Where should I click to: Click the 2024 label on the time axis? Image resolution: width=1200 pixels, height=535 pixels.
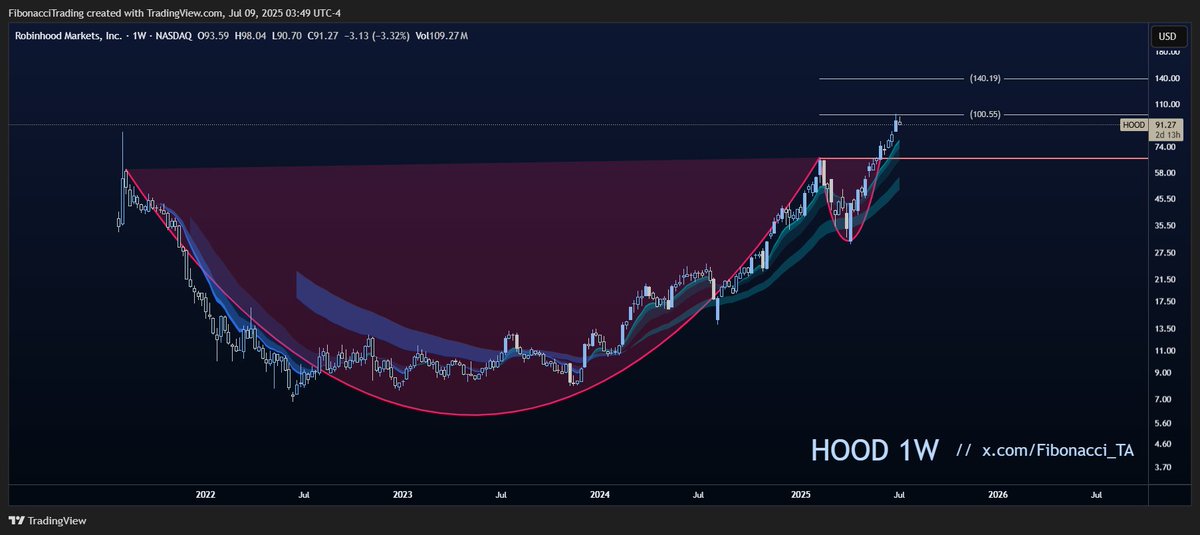[x=600, y=494]
